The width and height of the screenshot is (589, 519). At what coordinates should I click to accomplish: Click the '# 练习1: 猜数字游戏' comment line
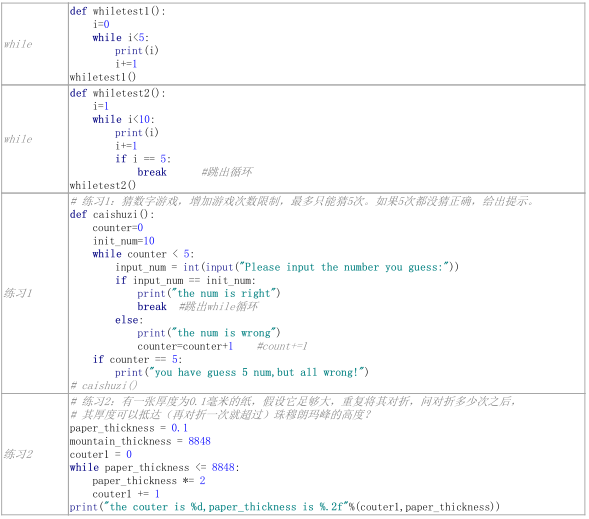302,202
